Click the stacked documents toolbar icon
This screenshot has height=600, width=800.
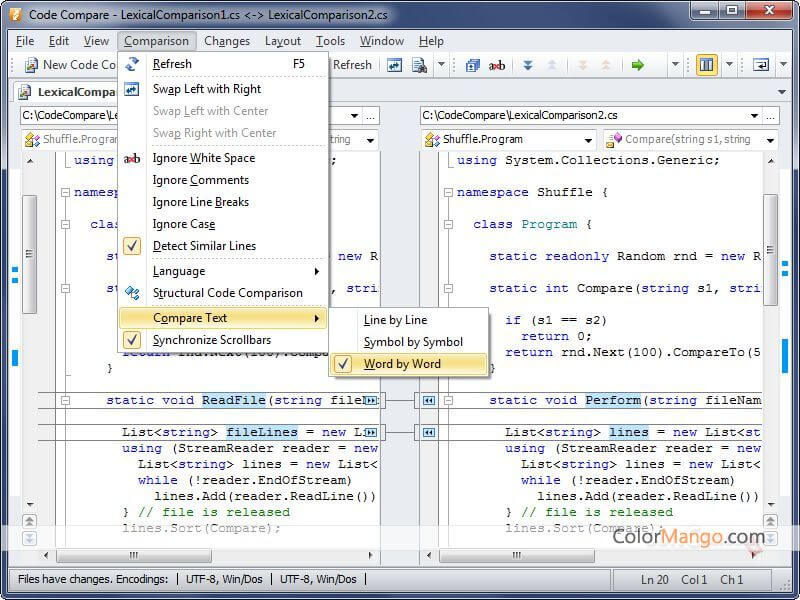coord(472,65)
